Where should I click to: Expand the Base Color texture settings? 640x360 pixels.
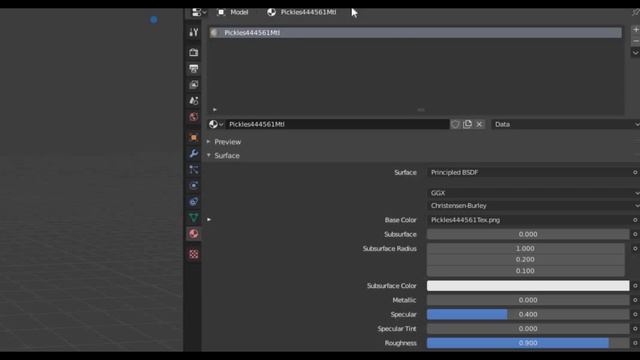click(209, 220)
